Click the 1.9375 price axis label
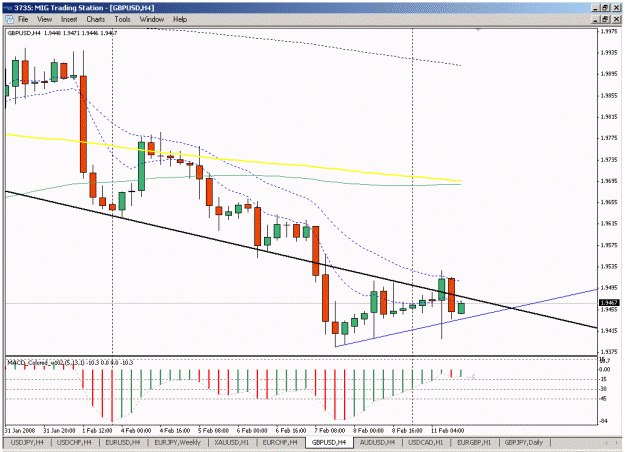 pos(609,352)
